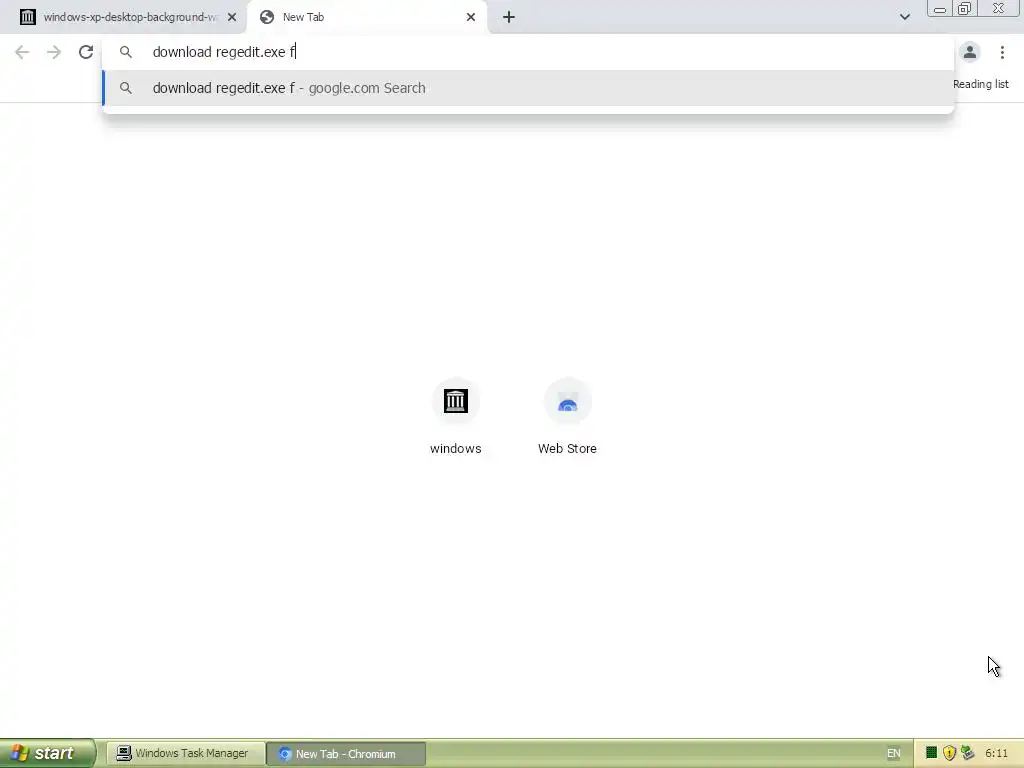Restore down the Chromium window
This screenshot has height=768, width=1024.
[x=965, y=9]
